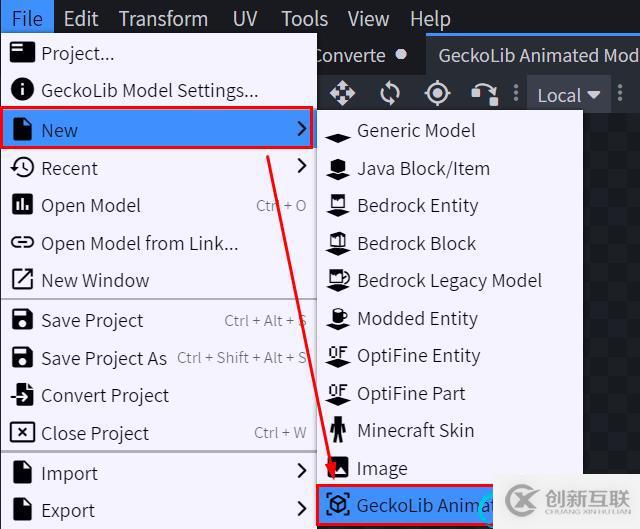Expand the Recent submenu arrow
The image size is (640, 529).
[x=301, y=167]
